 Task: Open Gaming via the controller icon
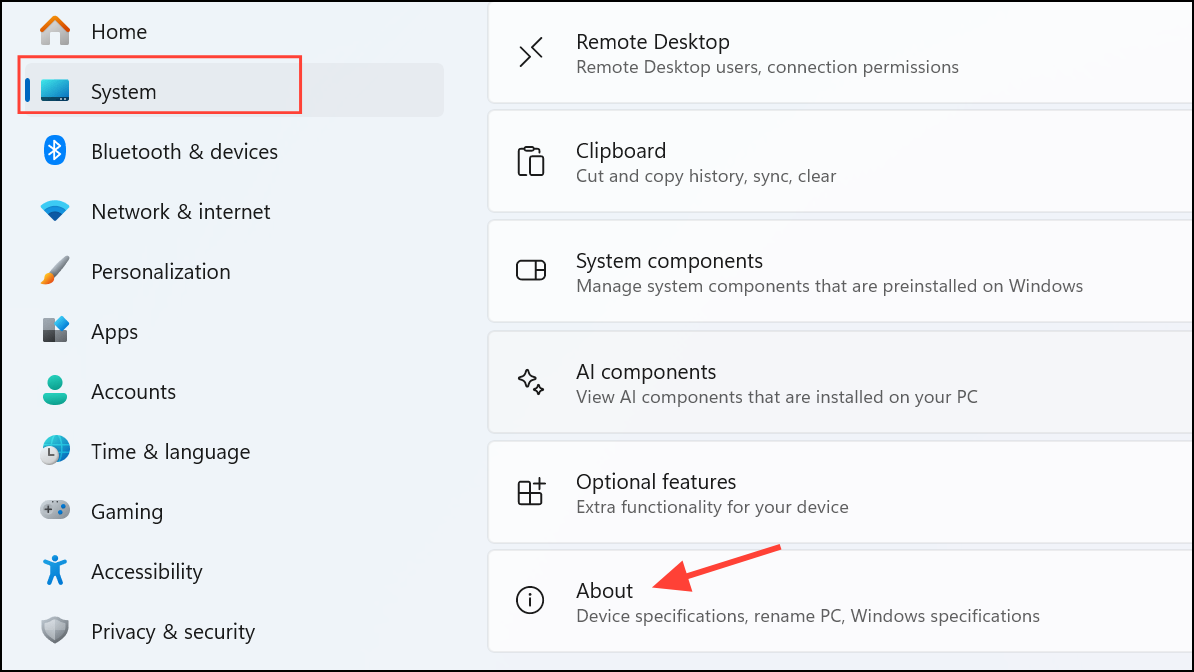54,511
